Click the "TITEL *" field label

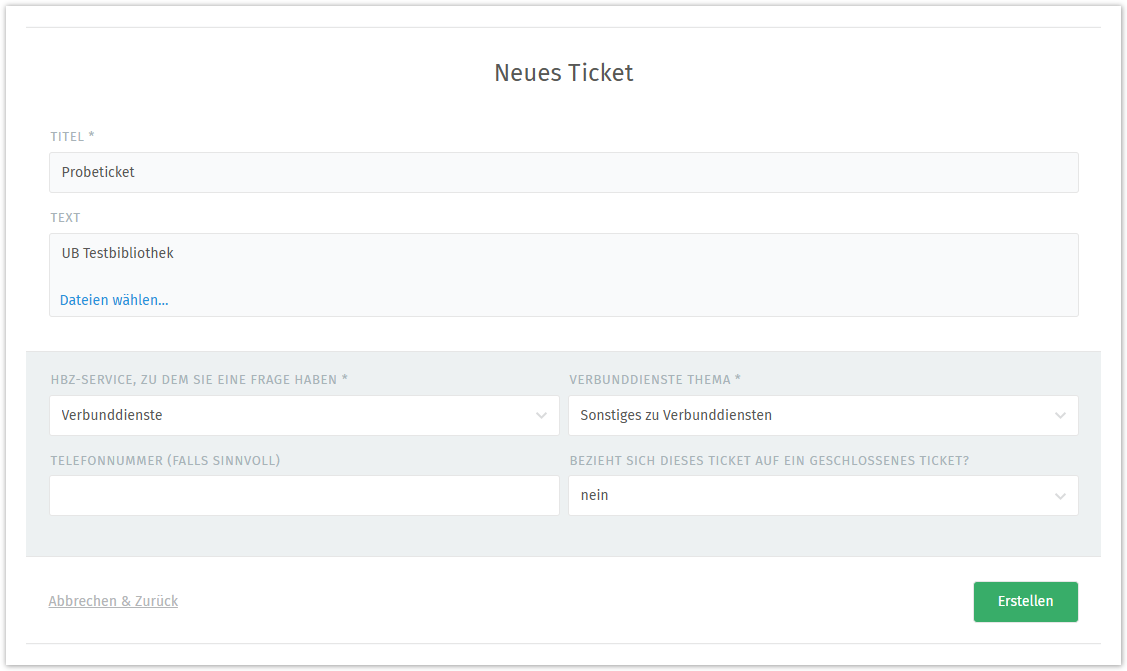pos(72,137)
